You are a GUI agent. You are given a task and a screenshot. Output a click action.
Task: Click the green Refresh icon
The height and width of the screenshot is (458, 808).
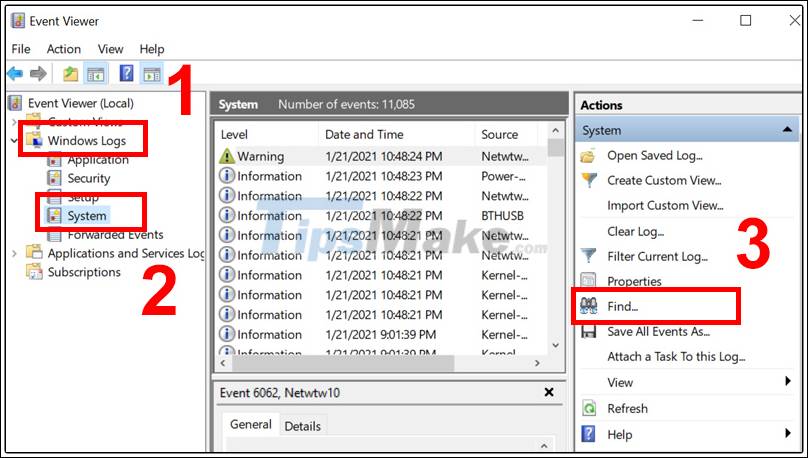coord(588,409)
